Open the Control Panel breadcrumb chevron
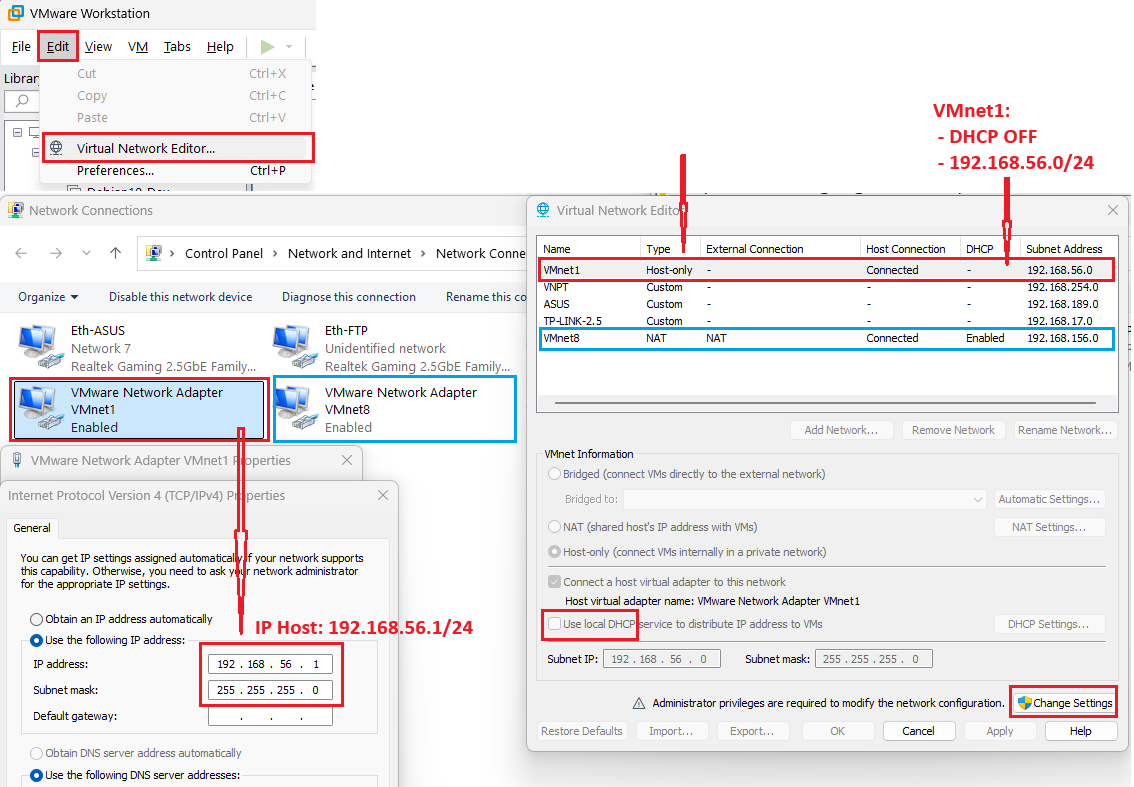Screen dimensions: 1134x787 172,253
